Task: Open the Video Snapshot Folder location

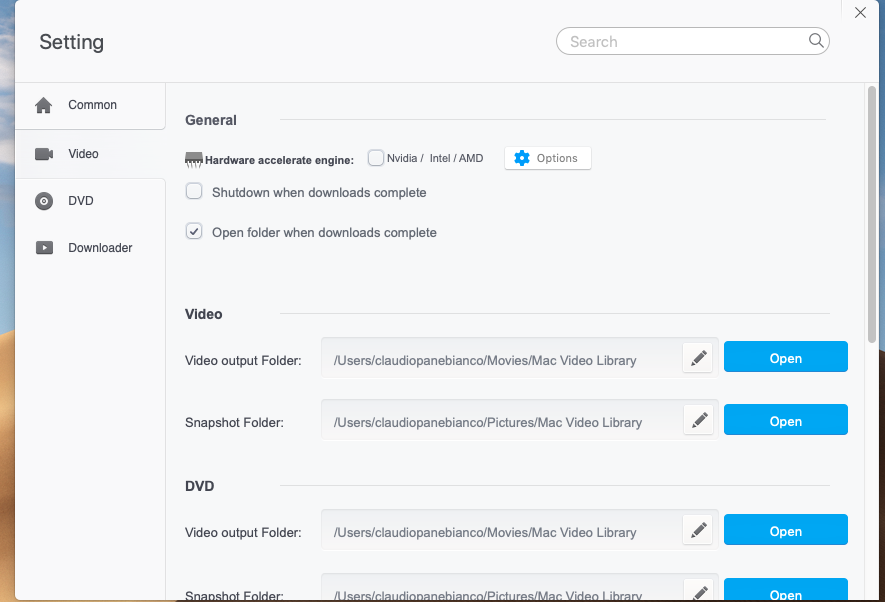Action: pyautogui.click(x=786, y=420)
